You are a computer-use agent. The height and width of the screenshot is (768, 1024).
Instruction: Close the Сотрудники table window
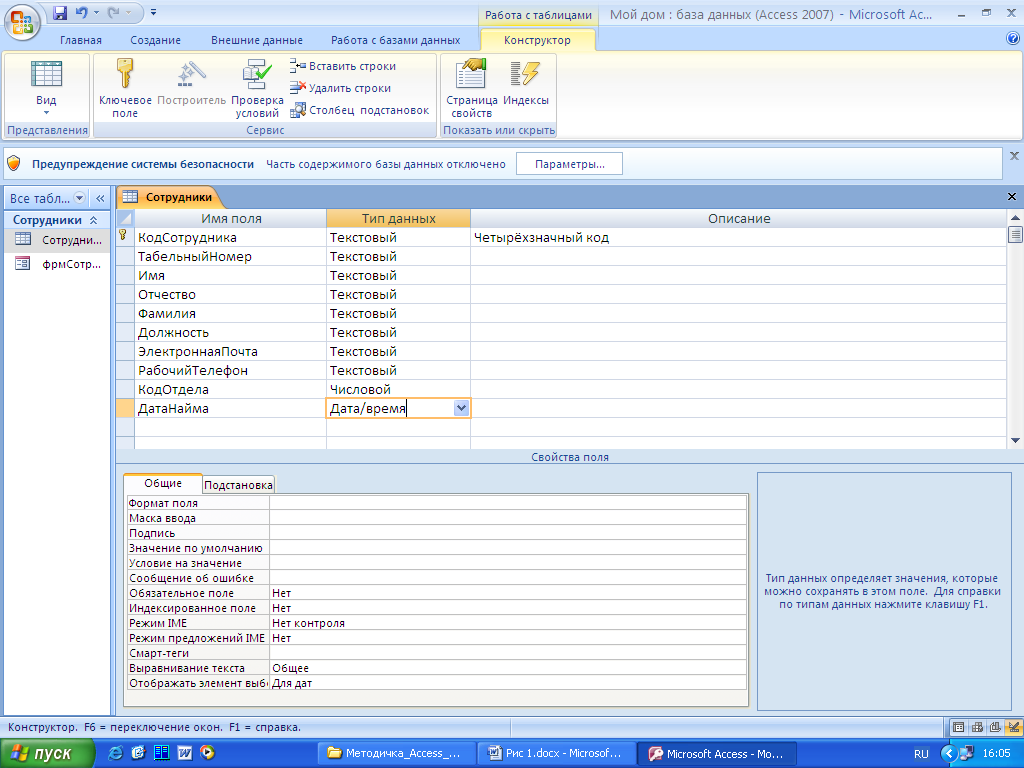(1012, 197)
